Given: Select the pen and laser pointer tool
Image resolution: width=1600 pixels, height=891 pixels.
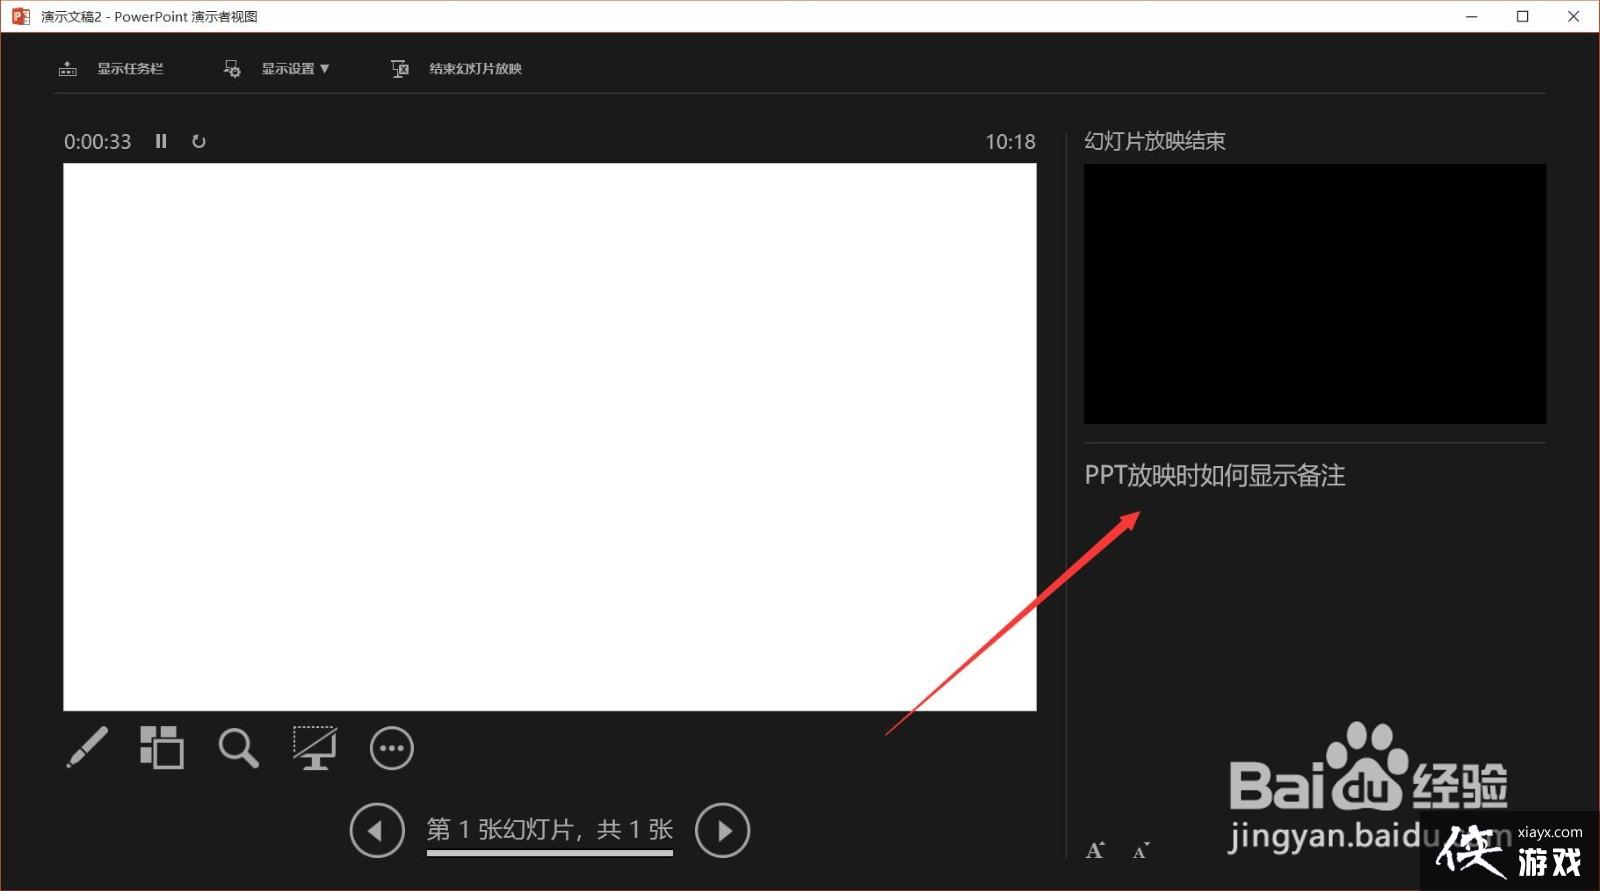Looking at the screenshot, I should (87, 747).
